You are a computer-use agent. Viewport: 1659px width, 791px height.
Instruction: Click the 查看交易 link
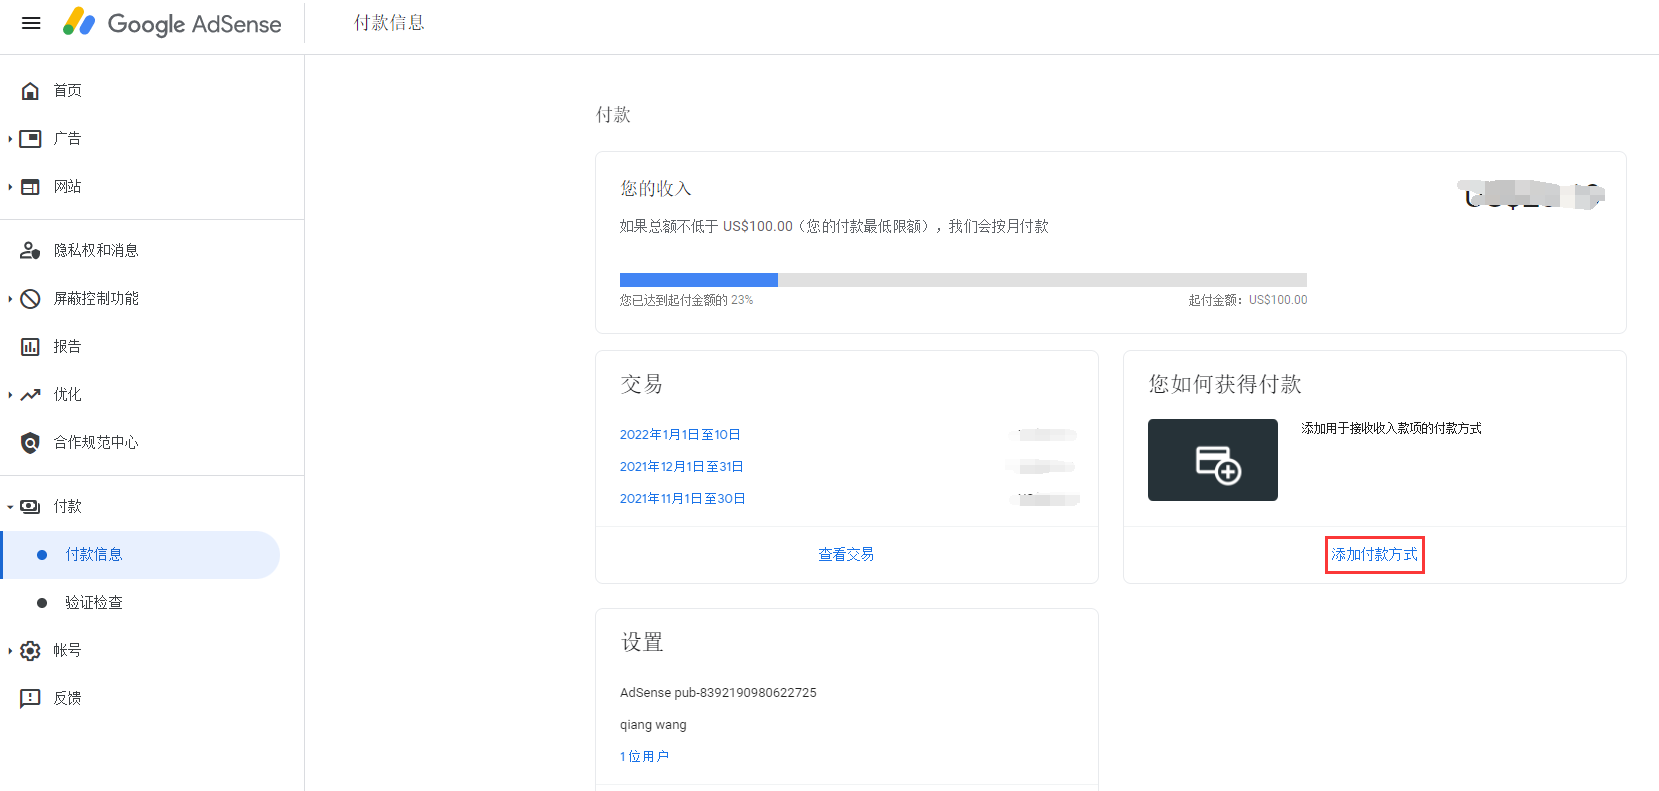click(846, 555)
